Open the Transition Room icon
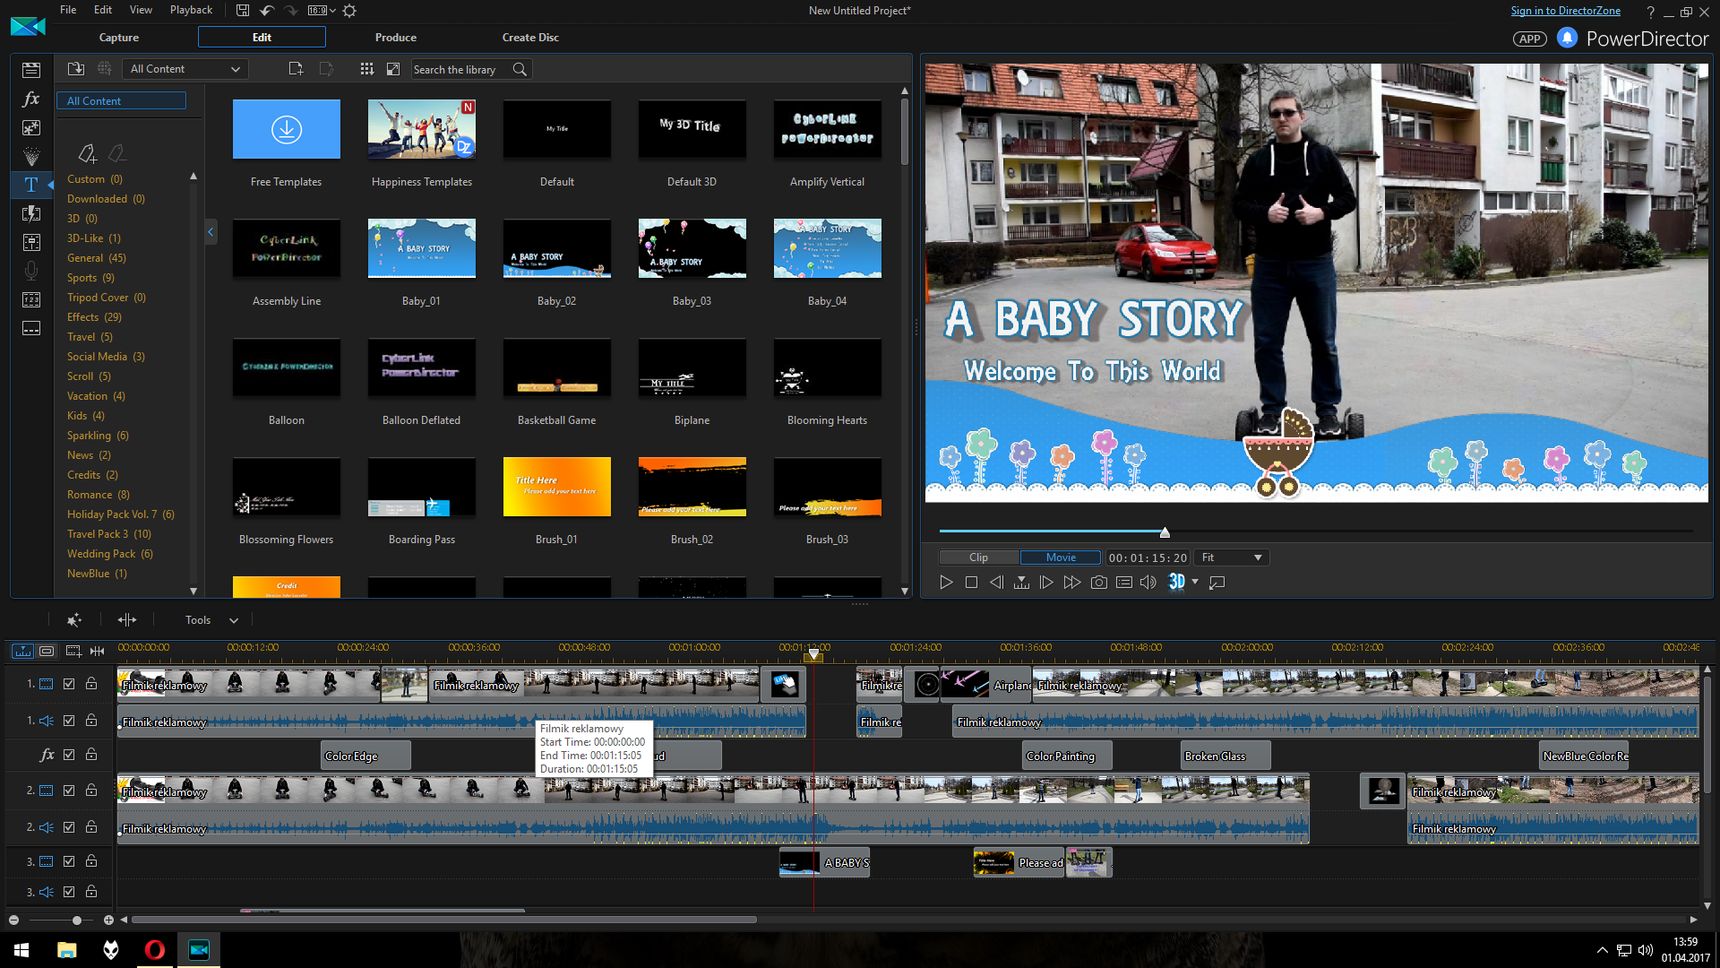This screenshot has height=968, width=1720. (31, 213)
